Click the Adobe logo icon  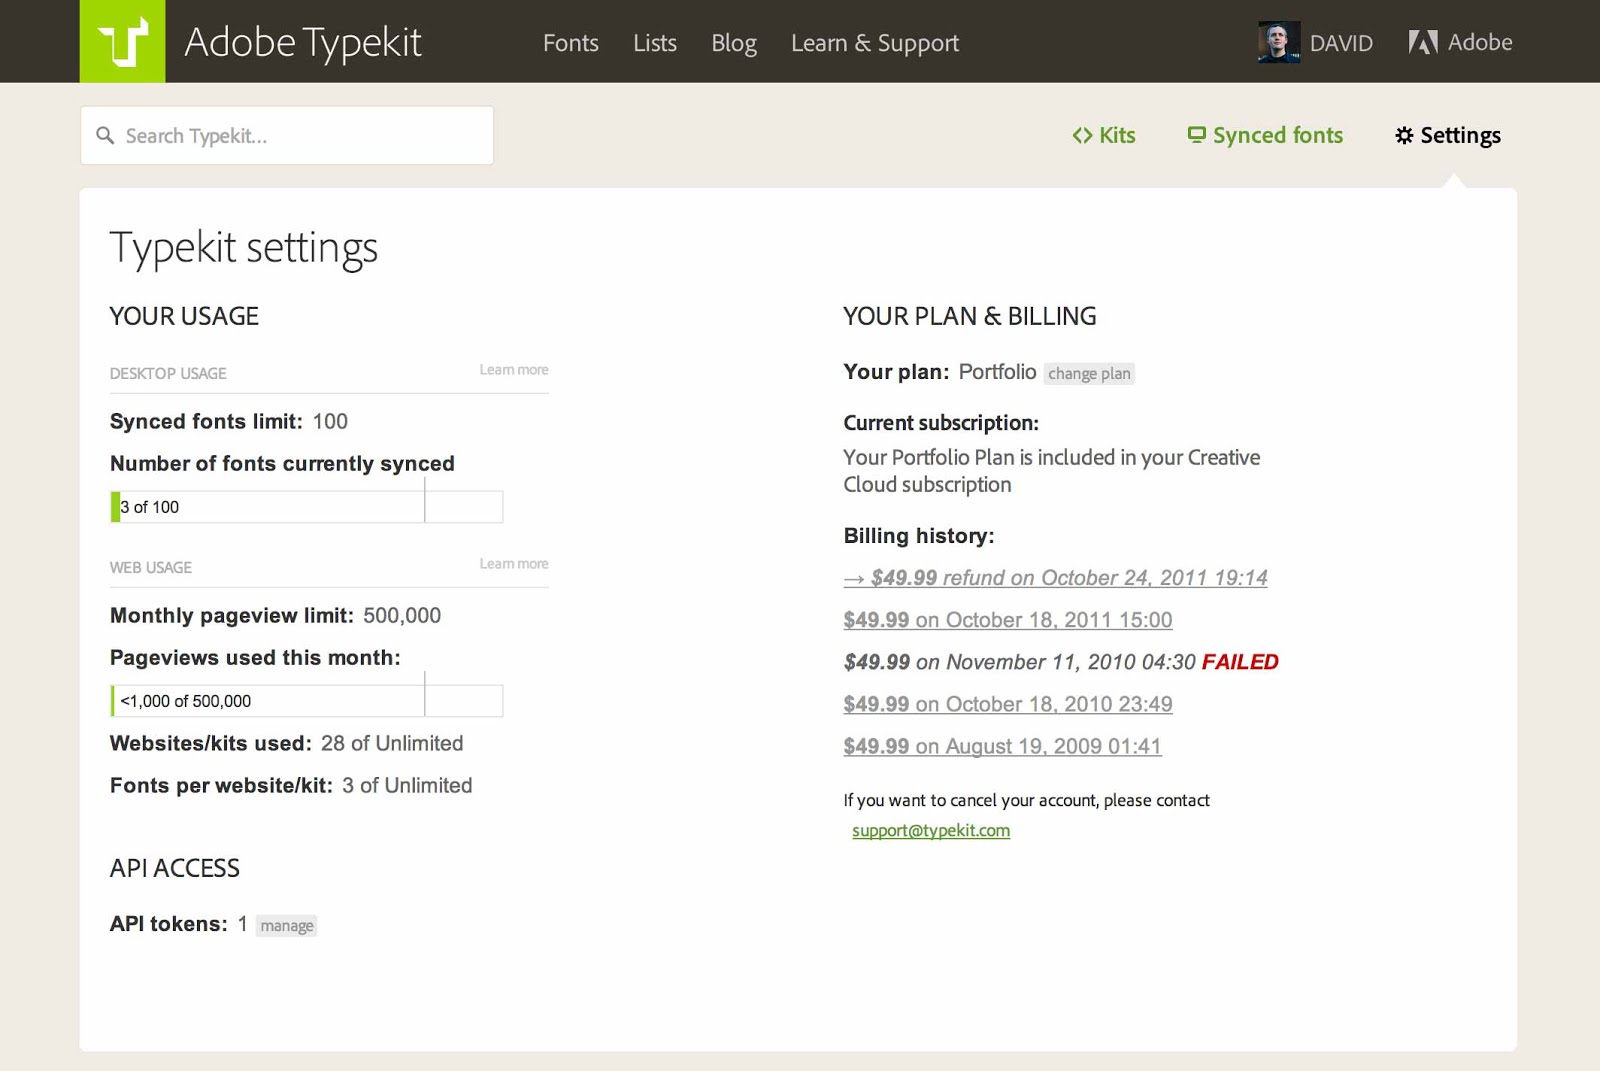tap(1423, 42)
